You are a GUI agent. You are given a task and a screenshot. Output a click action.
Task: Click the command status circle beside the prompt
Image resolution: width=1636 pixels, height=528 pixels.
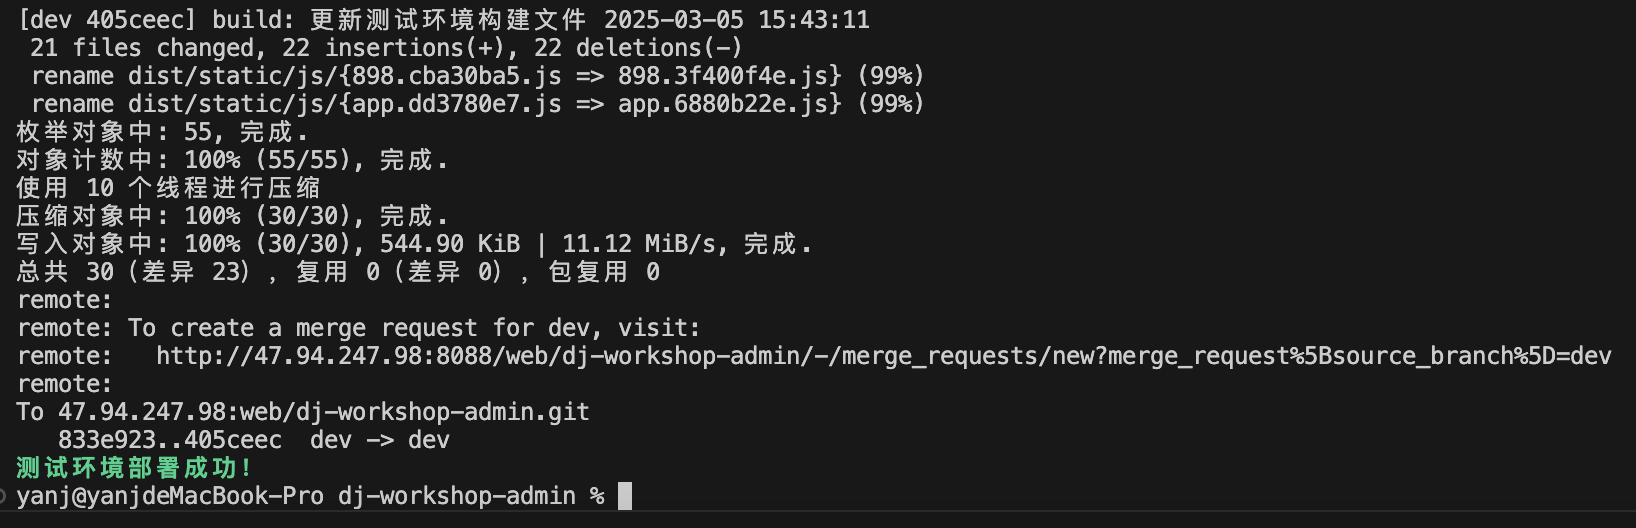click(4, 496)
